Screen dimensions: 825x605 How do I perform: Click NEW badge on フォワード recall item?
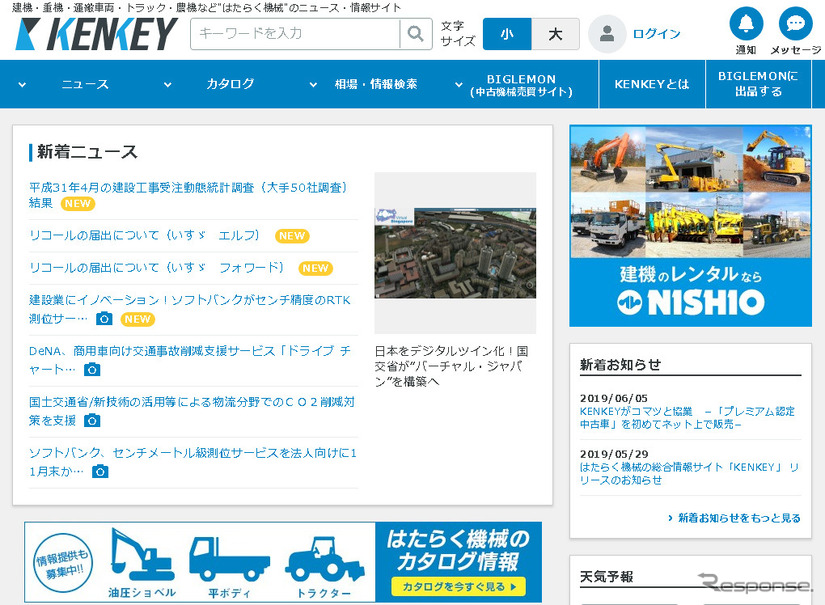[x=316, y=268]
